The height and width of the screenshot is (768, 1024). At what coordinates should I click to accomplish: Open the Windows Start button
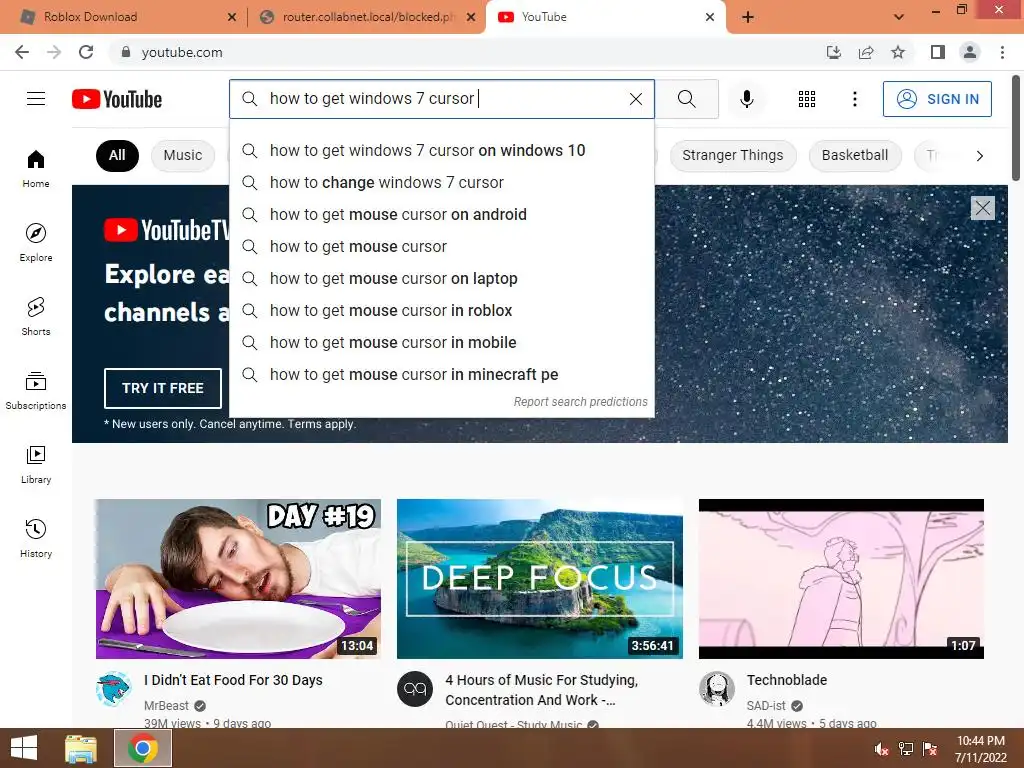24,748
